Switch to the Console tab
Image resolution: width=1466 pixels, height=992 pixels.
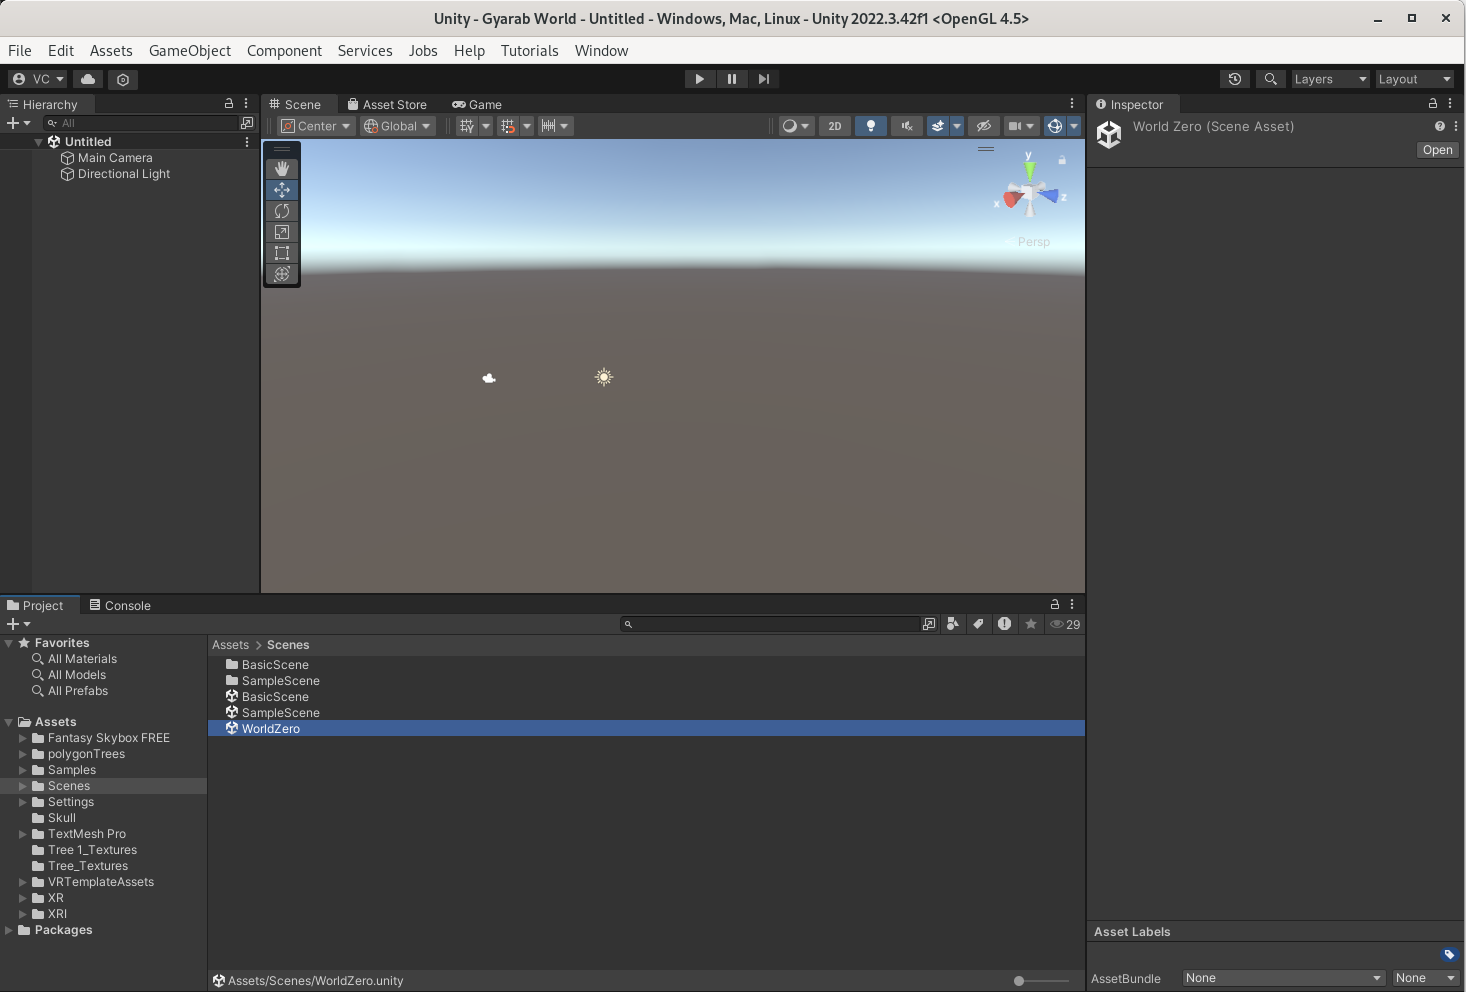click(x=120, y=605)
